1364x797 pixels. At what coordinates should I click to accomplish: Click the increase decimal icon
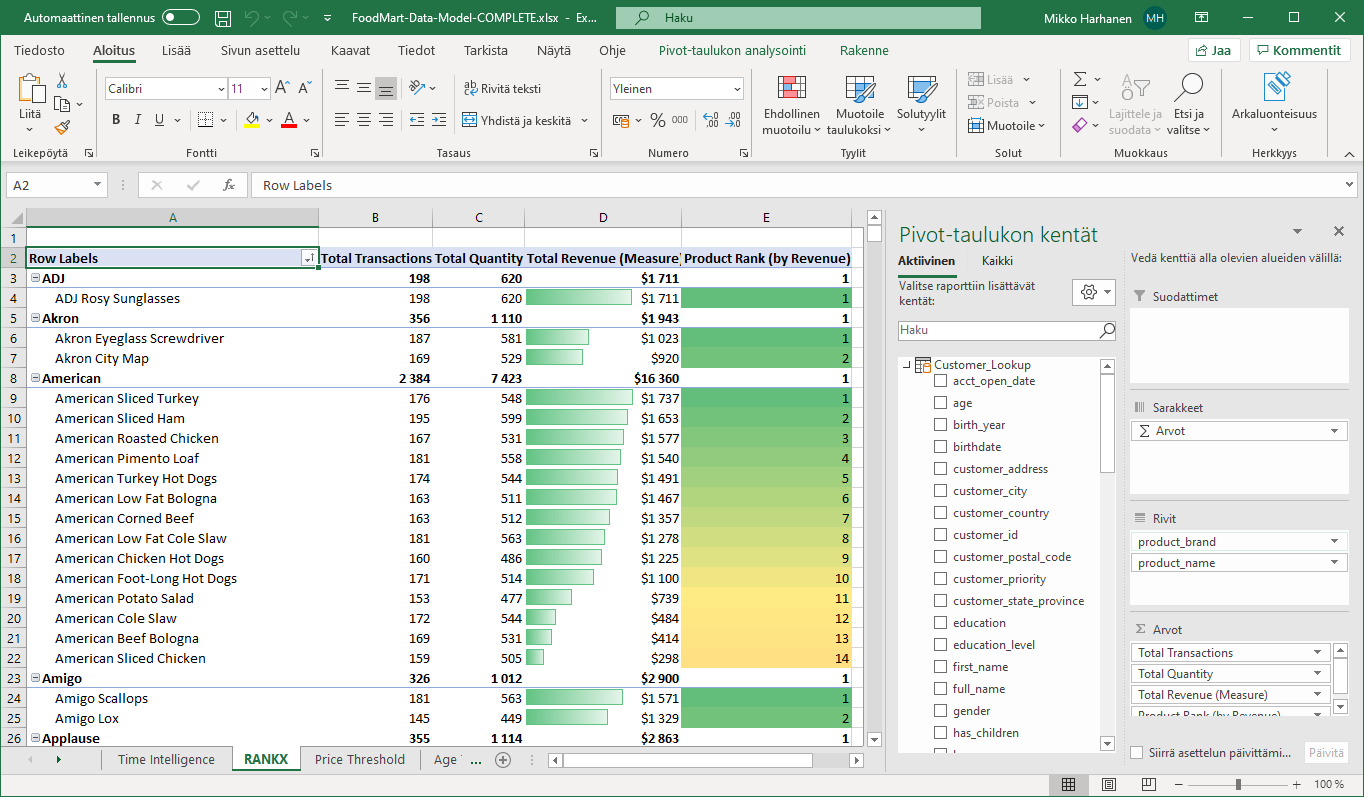pyautogui.click(x=711, y=120)
